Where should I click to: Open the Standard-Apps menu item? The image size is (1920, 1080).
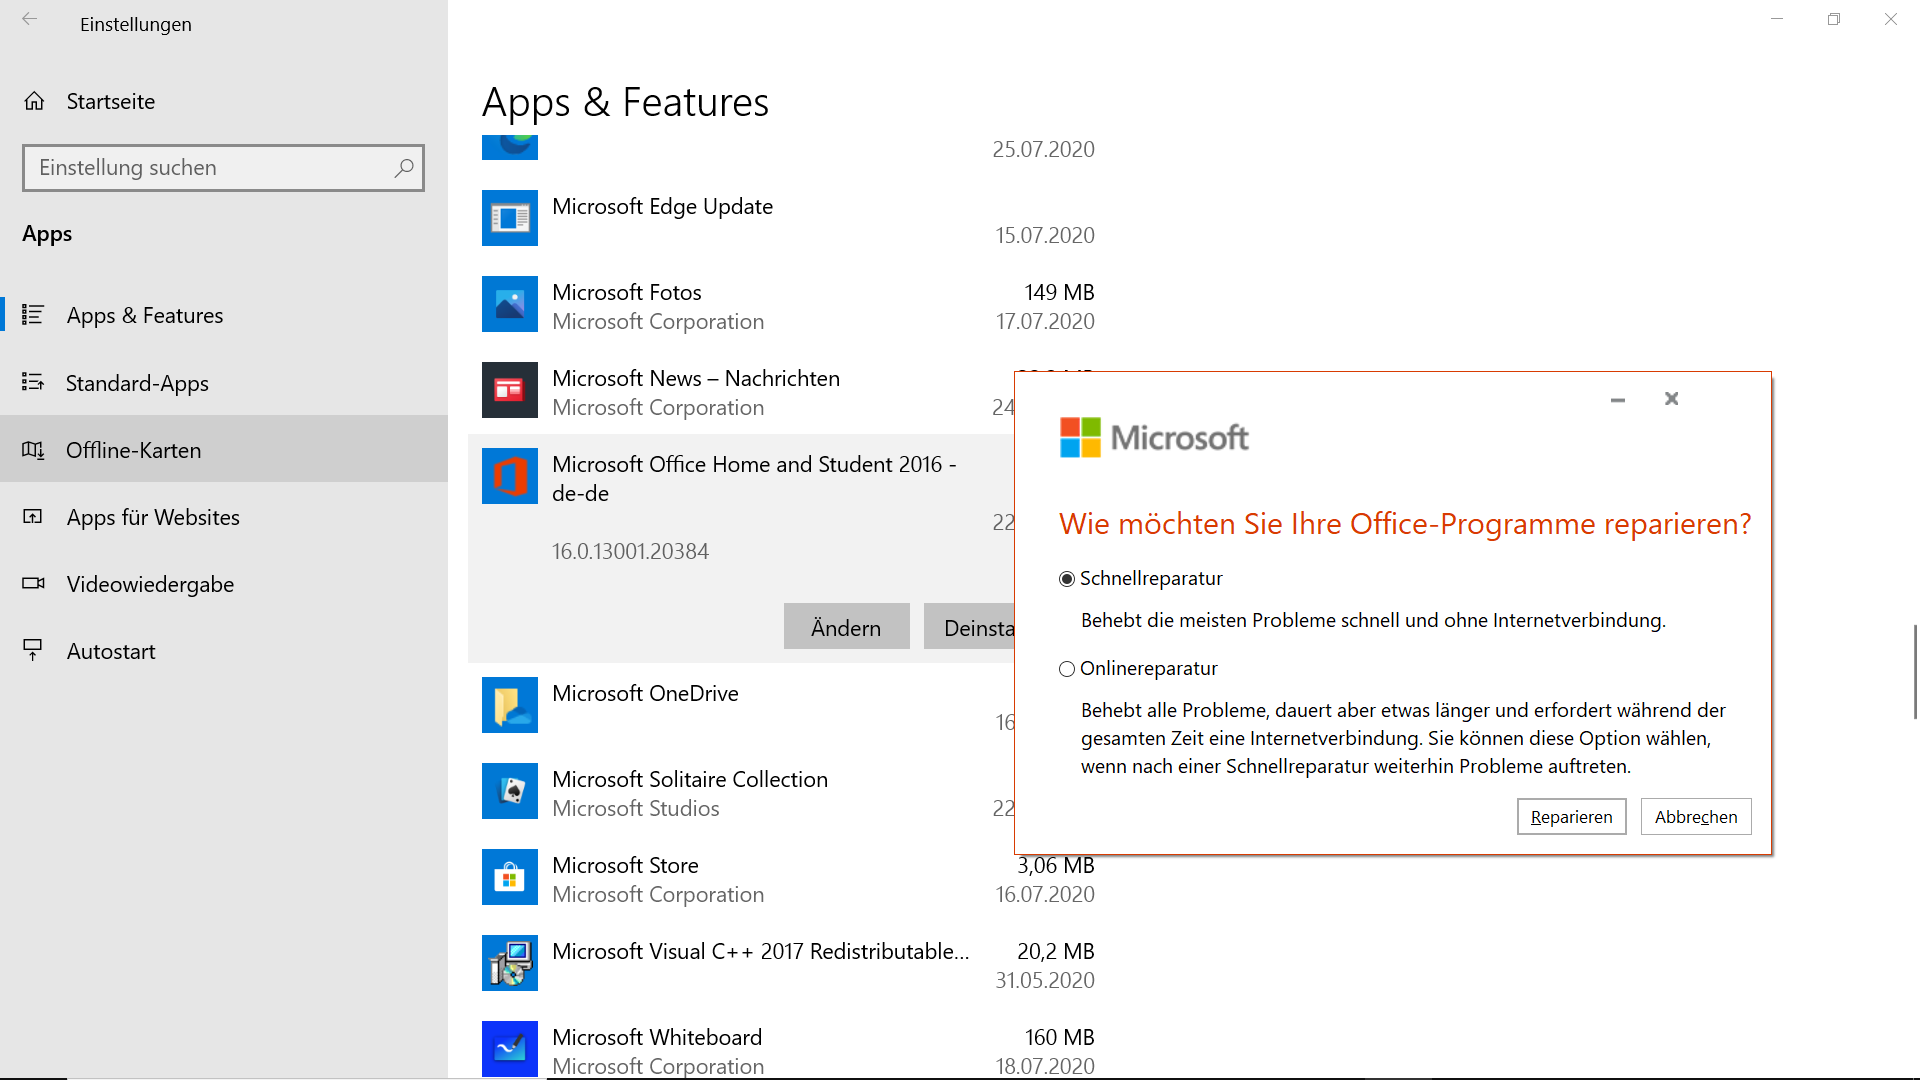[224, 382]
